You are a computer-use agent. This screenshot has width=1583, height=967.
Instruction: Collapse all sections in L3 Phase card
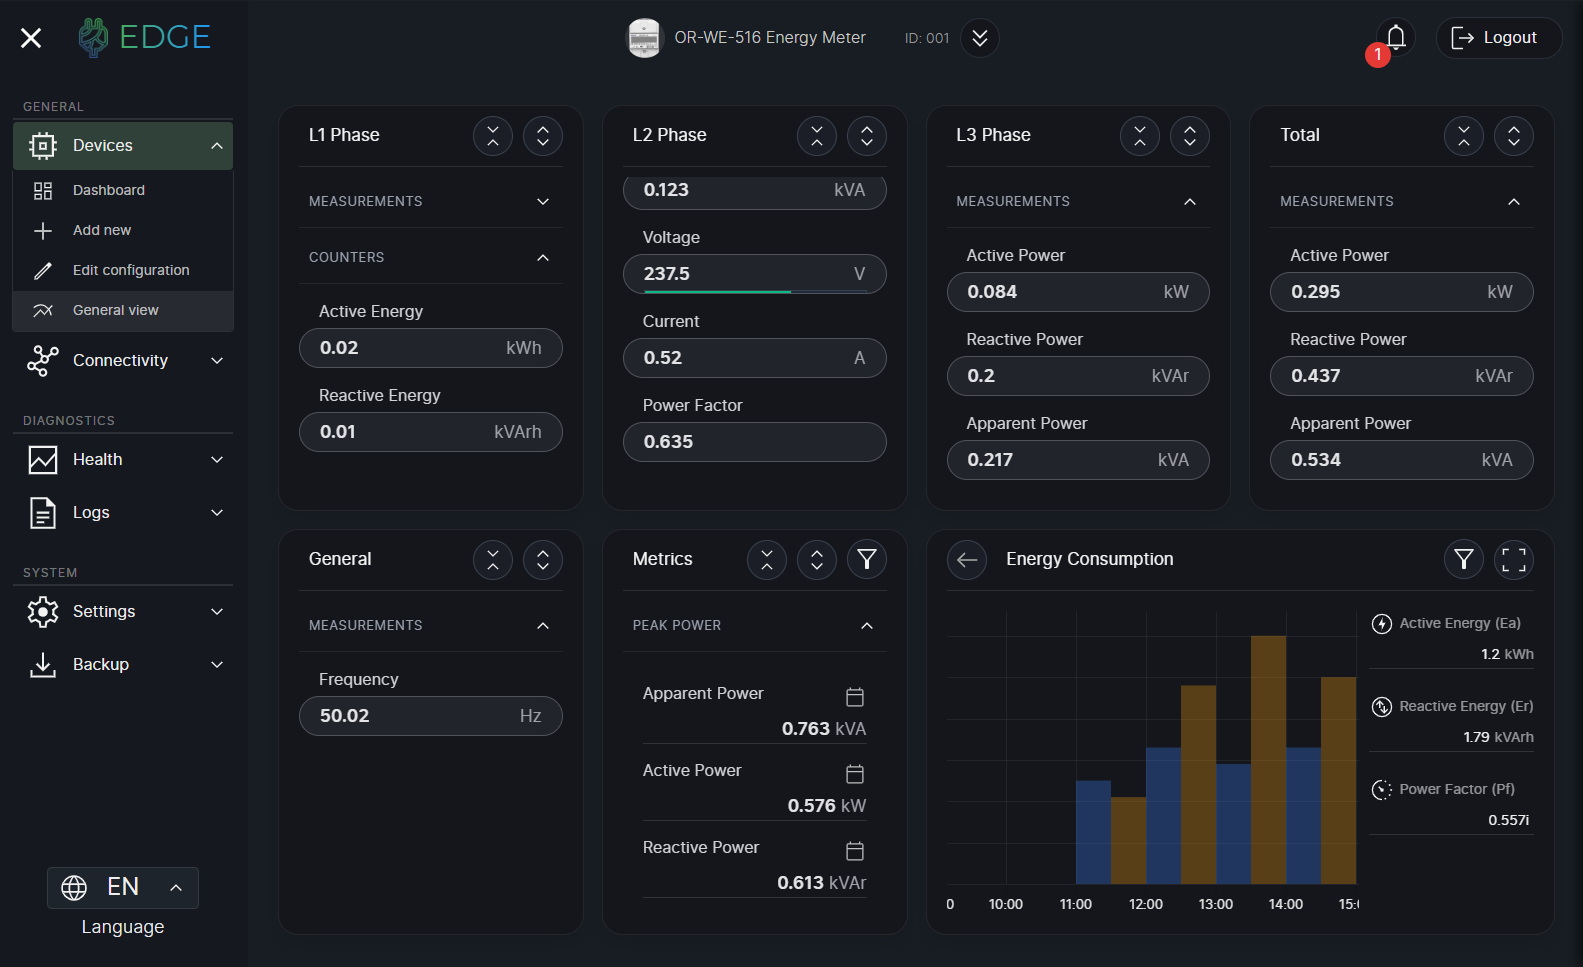[1140, 136]
